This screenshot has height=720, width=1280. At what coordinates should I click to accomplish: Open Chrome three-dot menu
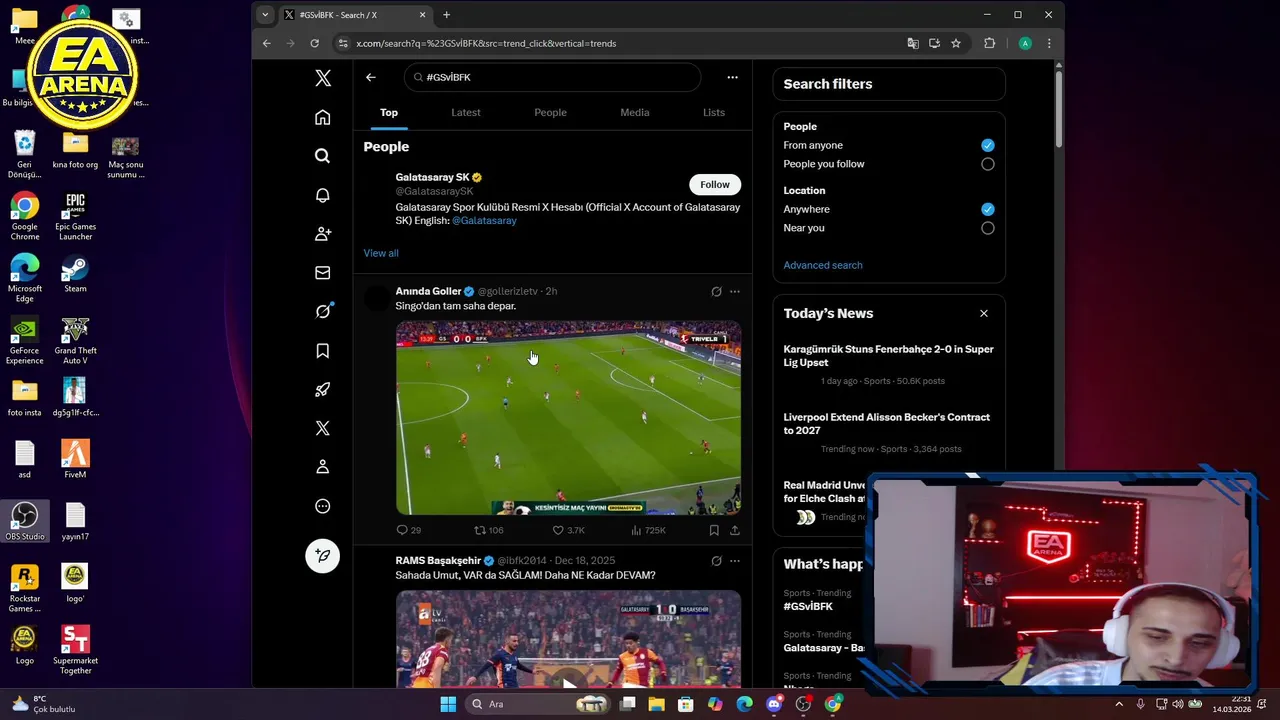tap(1048, 43)
